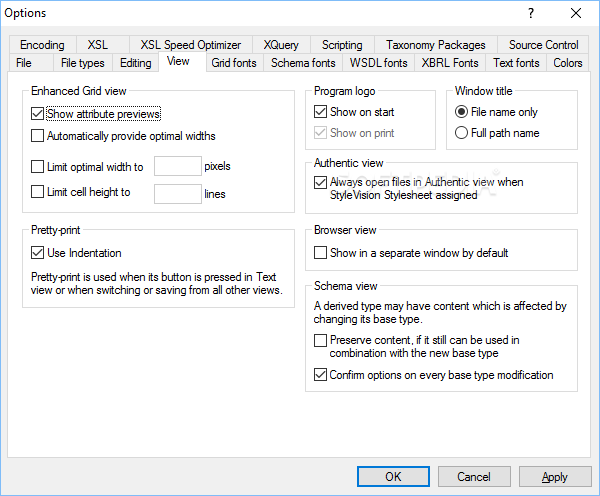This screenshot has width=600, height=496.
Task: Uncheck Confirm options on every base type modification
Action: [320, 375]
